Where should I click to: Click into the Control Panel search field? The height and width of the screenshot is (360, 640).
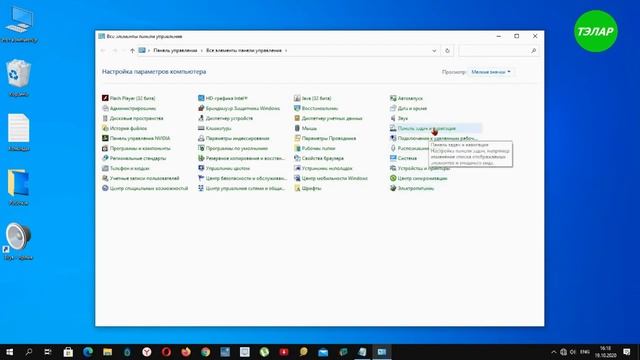(x=498, y=51)
